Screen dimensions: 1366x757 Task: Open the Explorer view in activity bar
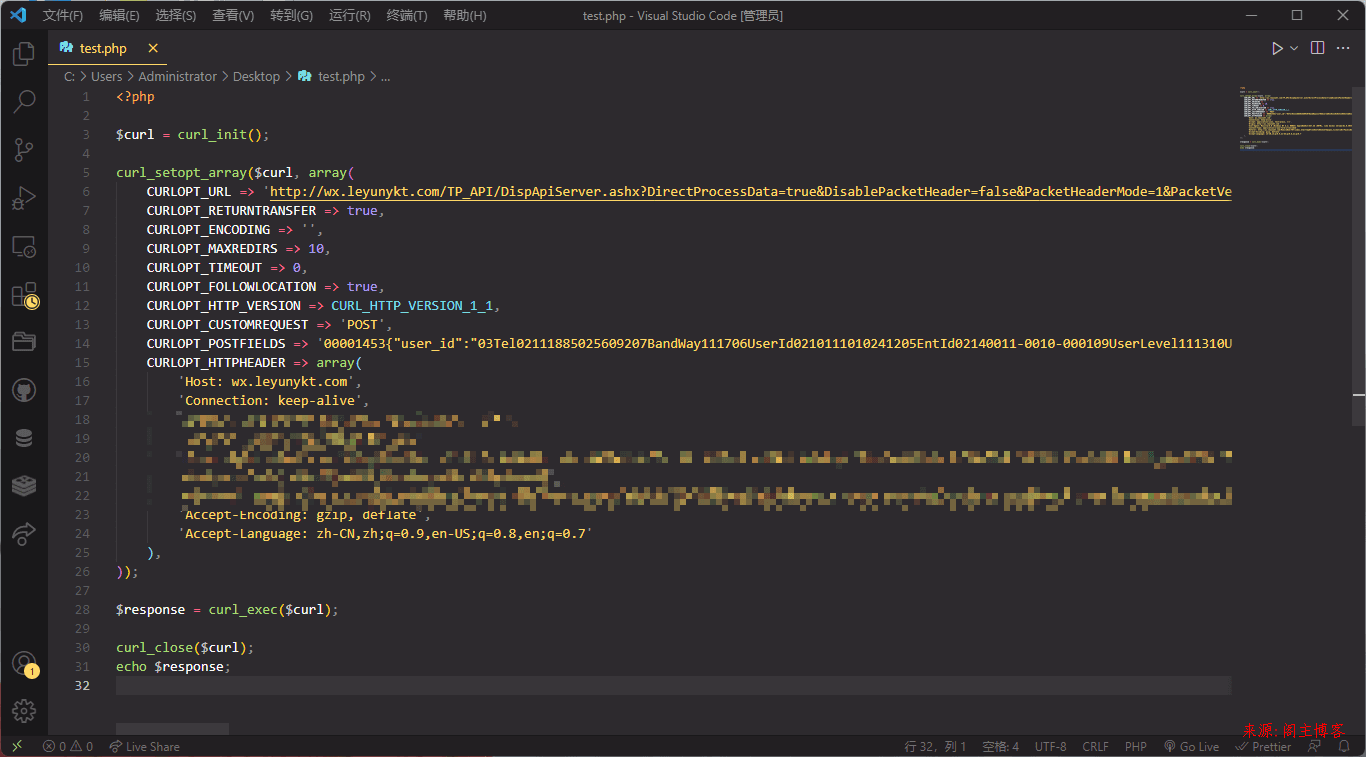24,54
